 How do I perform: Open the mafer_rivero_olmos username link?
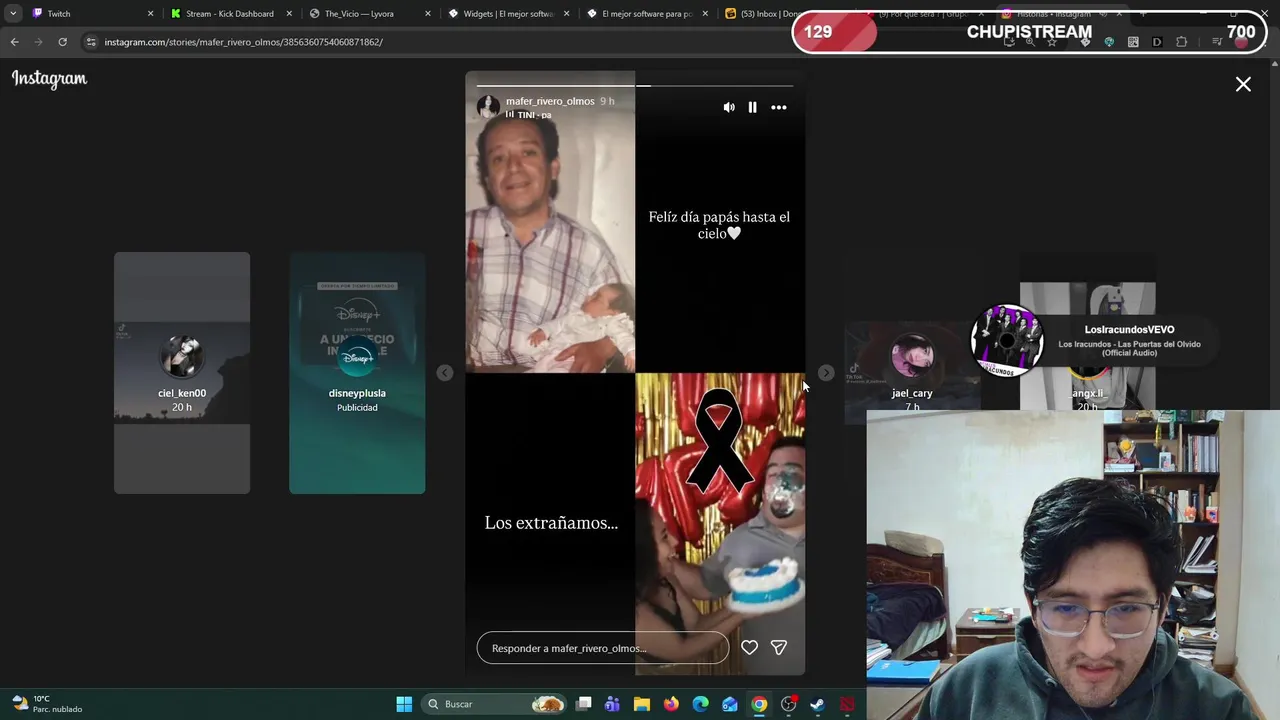(x=550, y=101)
